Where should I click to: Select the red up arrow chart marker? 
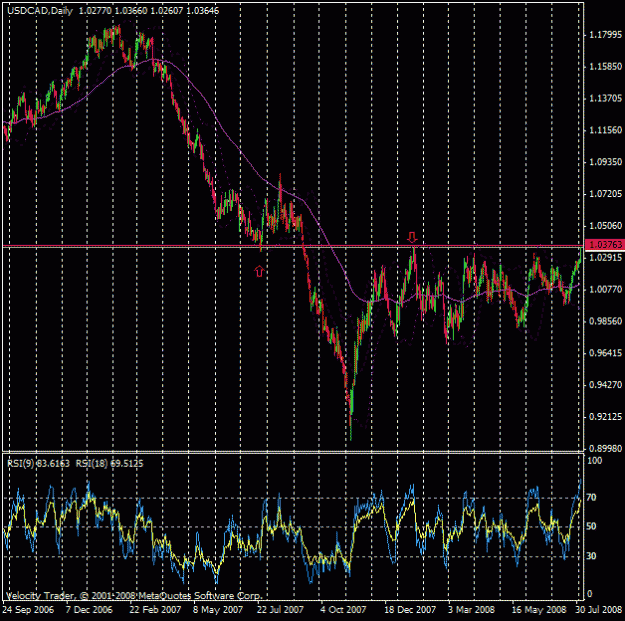click(x=259, y=271)
